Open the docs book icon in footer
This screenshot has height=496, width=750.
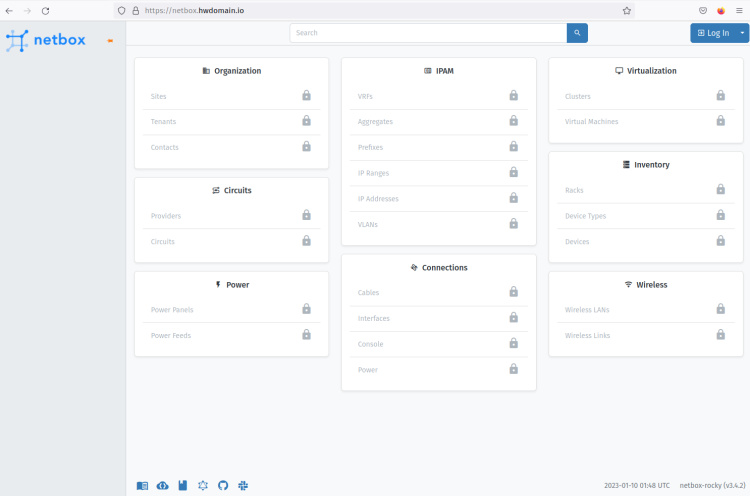click(x=142, y=485)
